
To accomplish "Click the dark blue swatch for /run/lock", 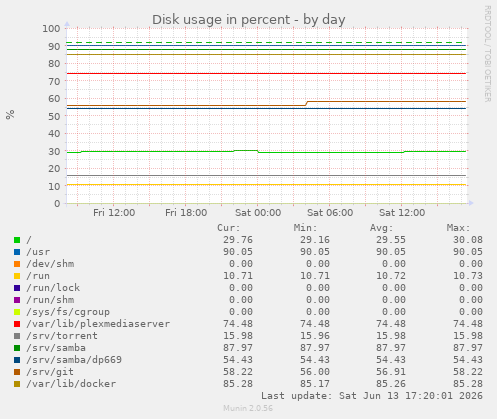I will [17, 288].
